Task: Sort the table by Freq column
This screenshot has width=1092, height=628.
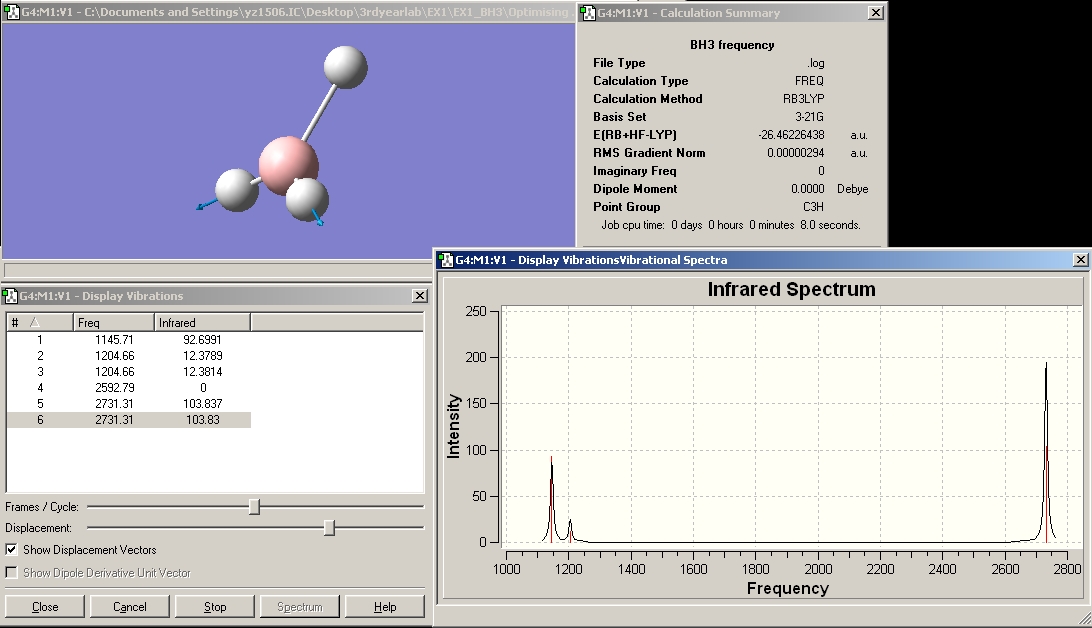Action: [x=114, y=322]
